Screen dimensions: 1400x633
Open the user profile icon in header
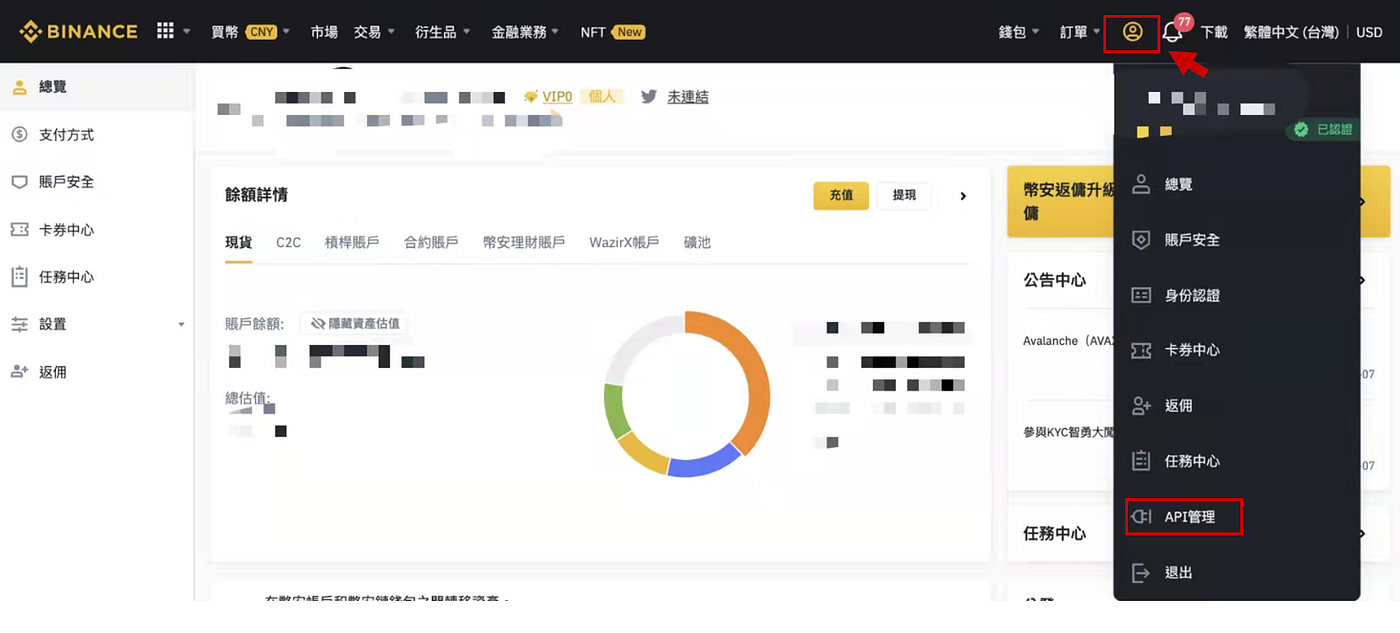[x=1132, y=32]
